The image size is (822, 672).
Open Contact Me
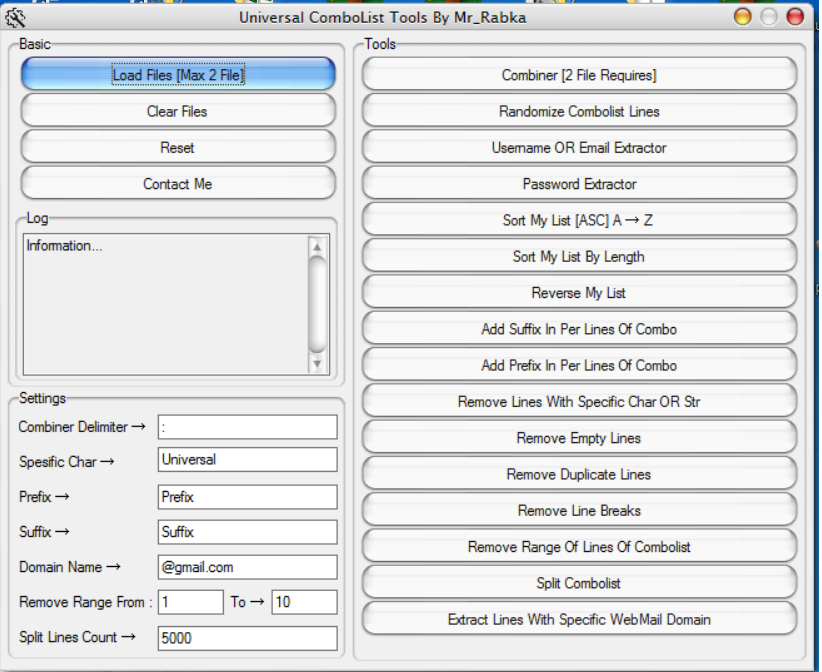click(x=178, y=184)
